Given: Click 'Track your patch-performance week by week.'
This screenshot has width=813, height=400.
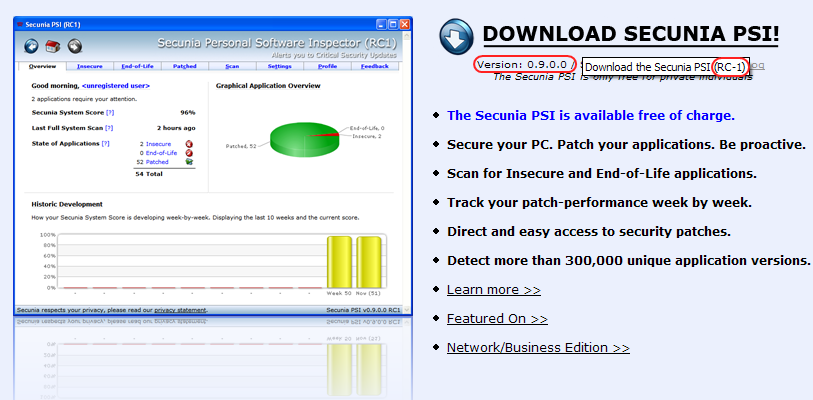Looking at the screenshot, I should [x=599, y=203].
